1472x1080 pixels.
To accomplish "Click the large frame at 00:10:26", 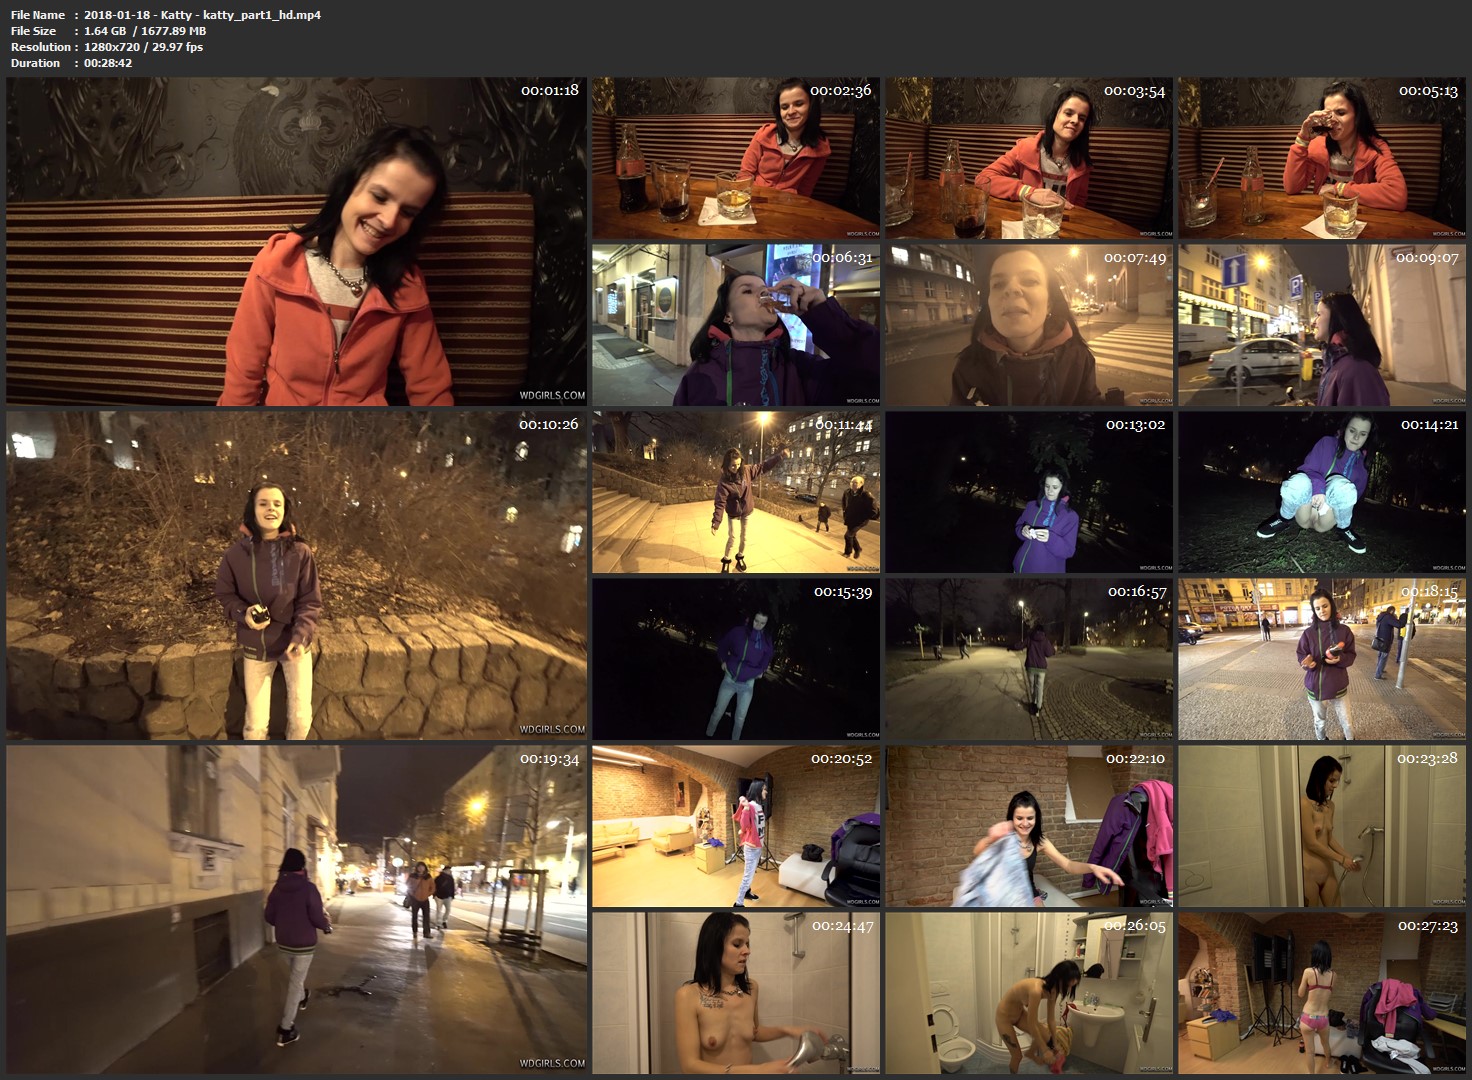I will (x=296, y=575).
